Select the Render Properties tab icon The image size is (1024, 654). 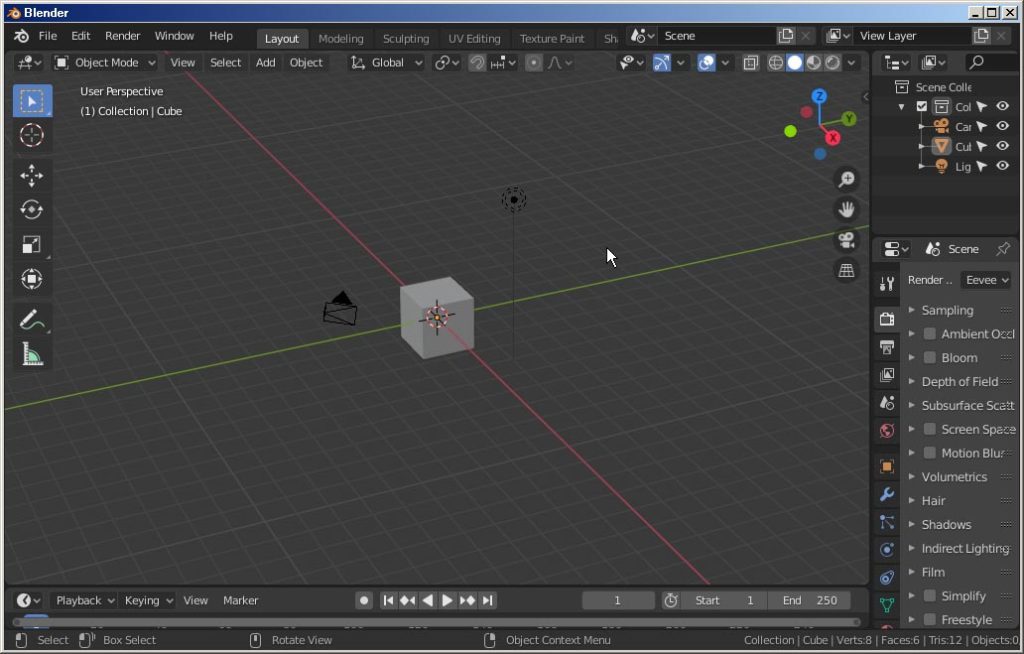tap(886, 318)
